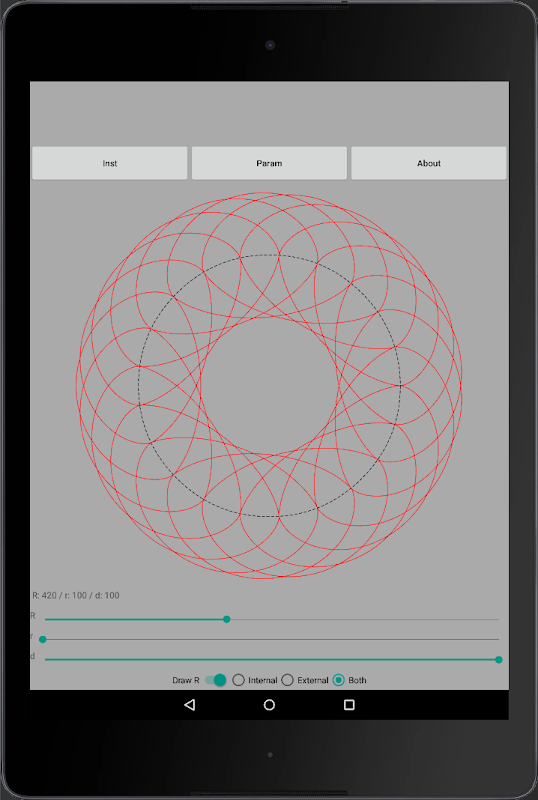Click the middle of the r slider track
Screen dimensions: 538x800
[272, 639]
